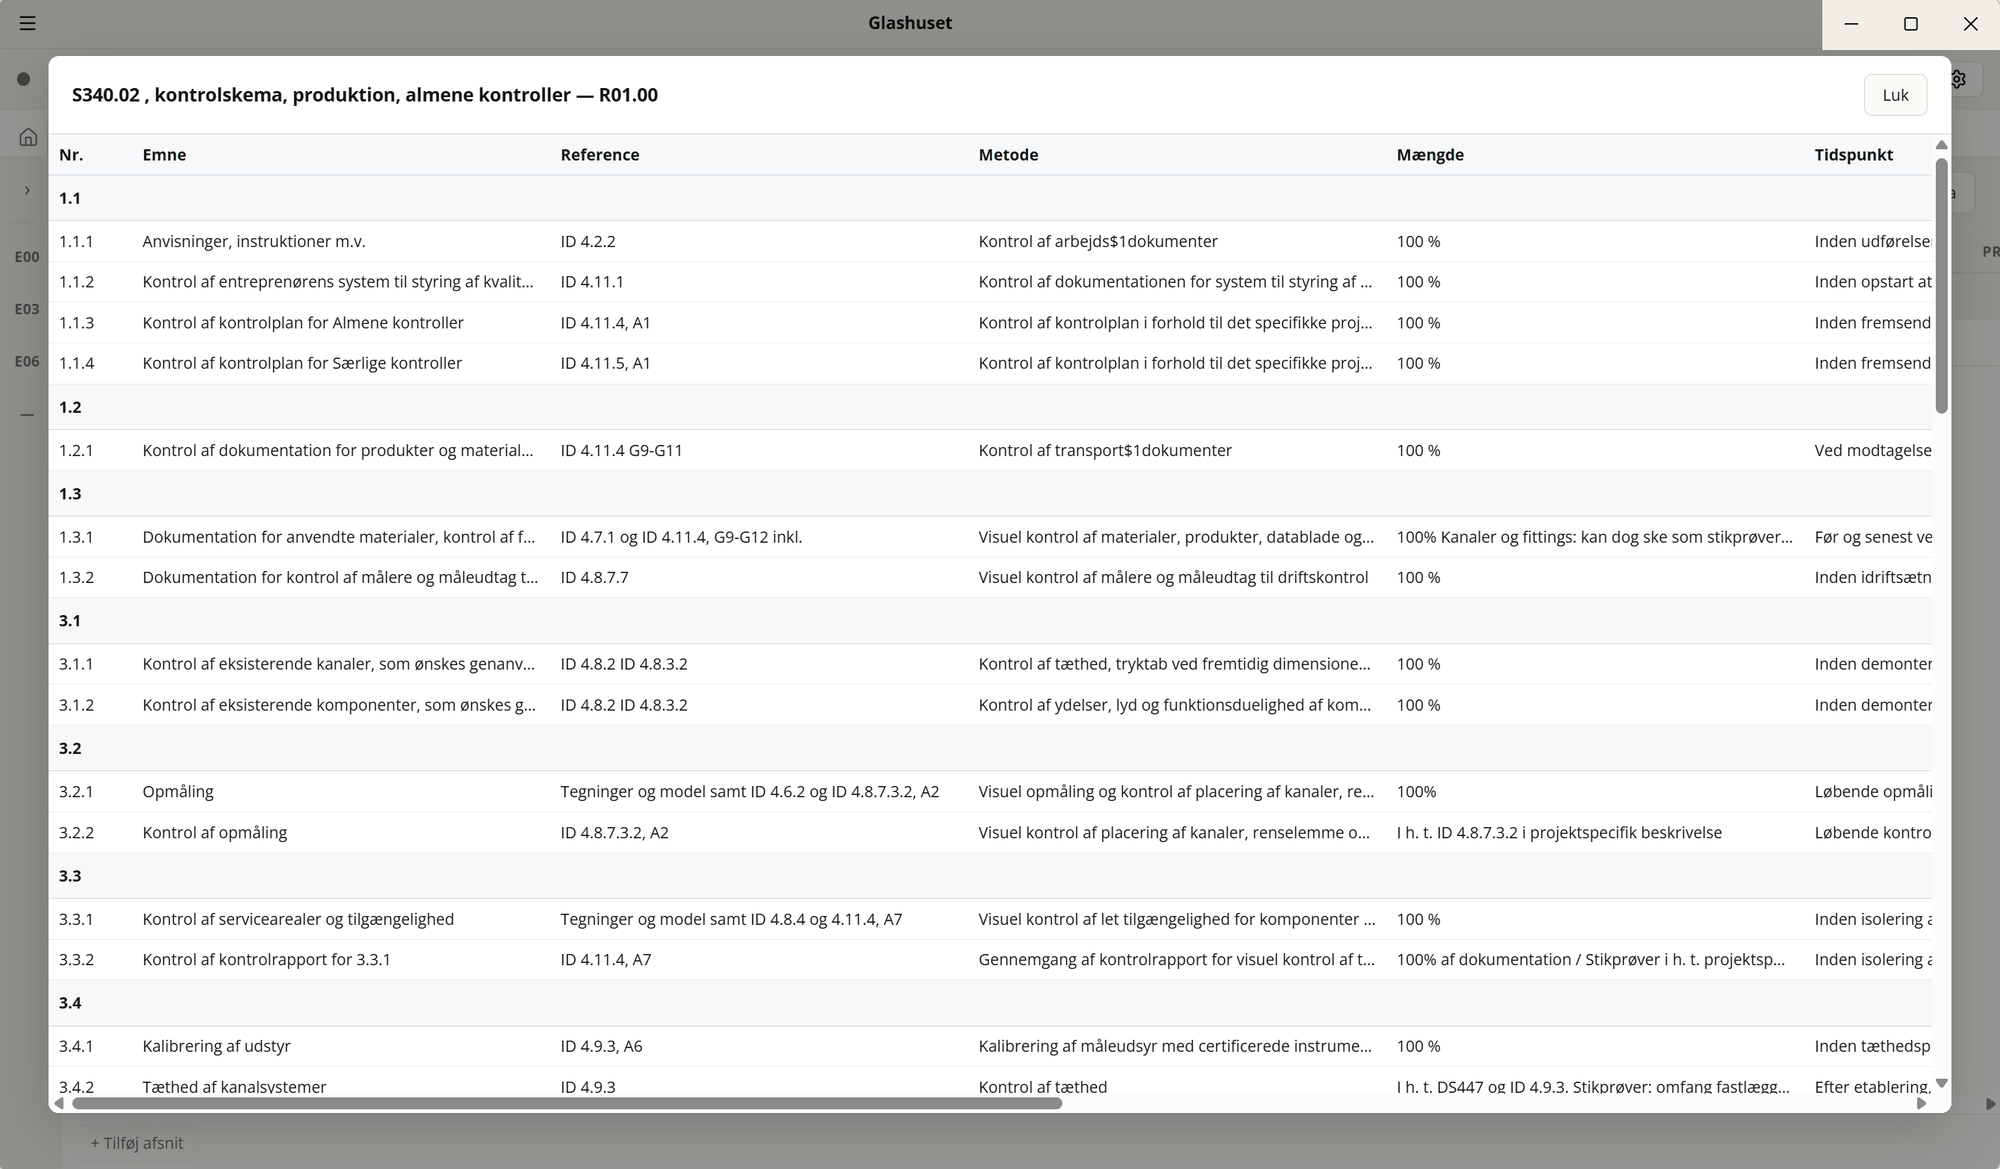Select row 'Anvisninger, instruktioner m.v.'
The width and height of the screenshot is (2000, 1169).
[x=990, y=241]
